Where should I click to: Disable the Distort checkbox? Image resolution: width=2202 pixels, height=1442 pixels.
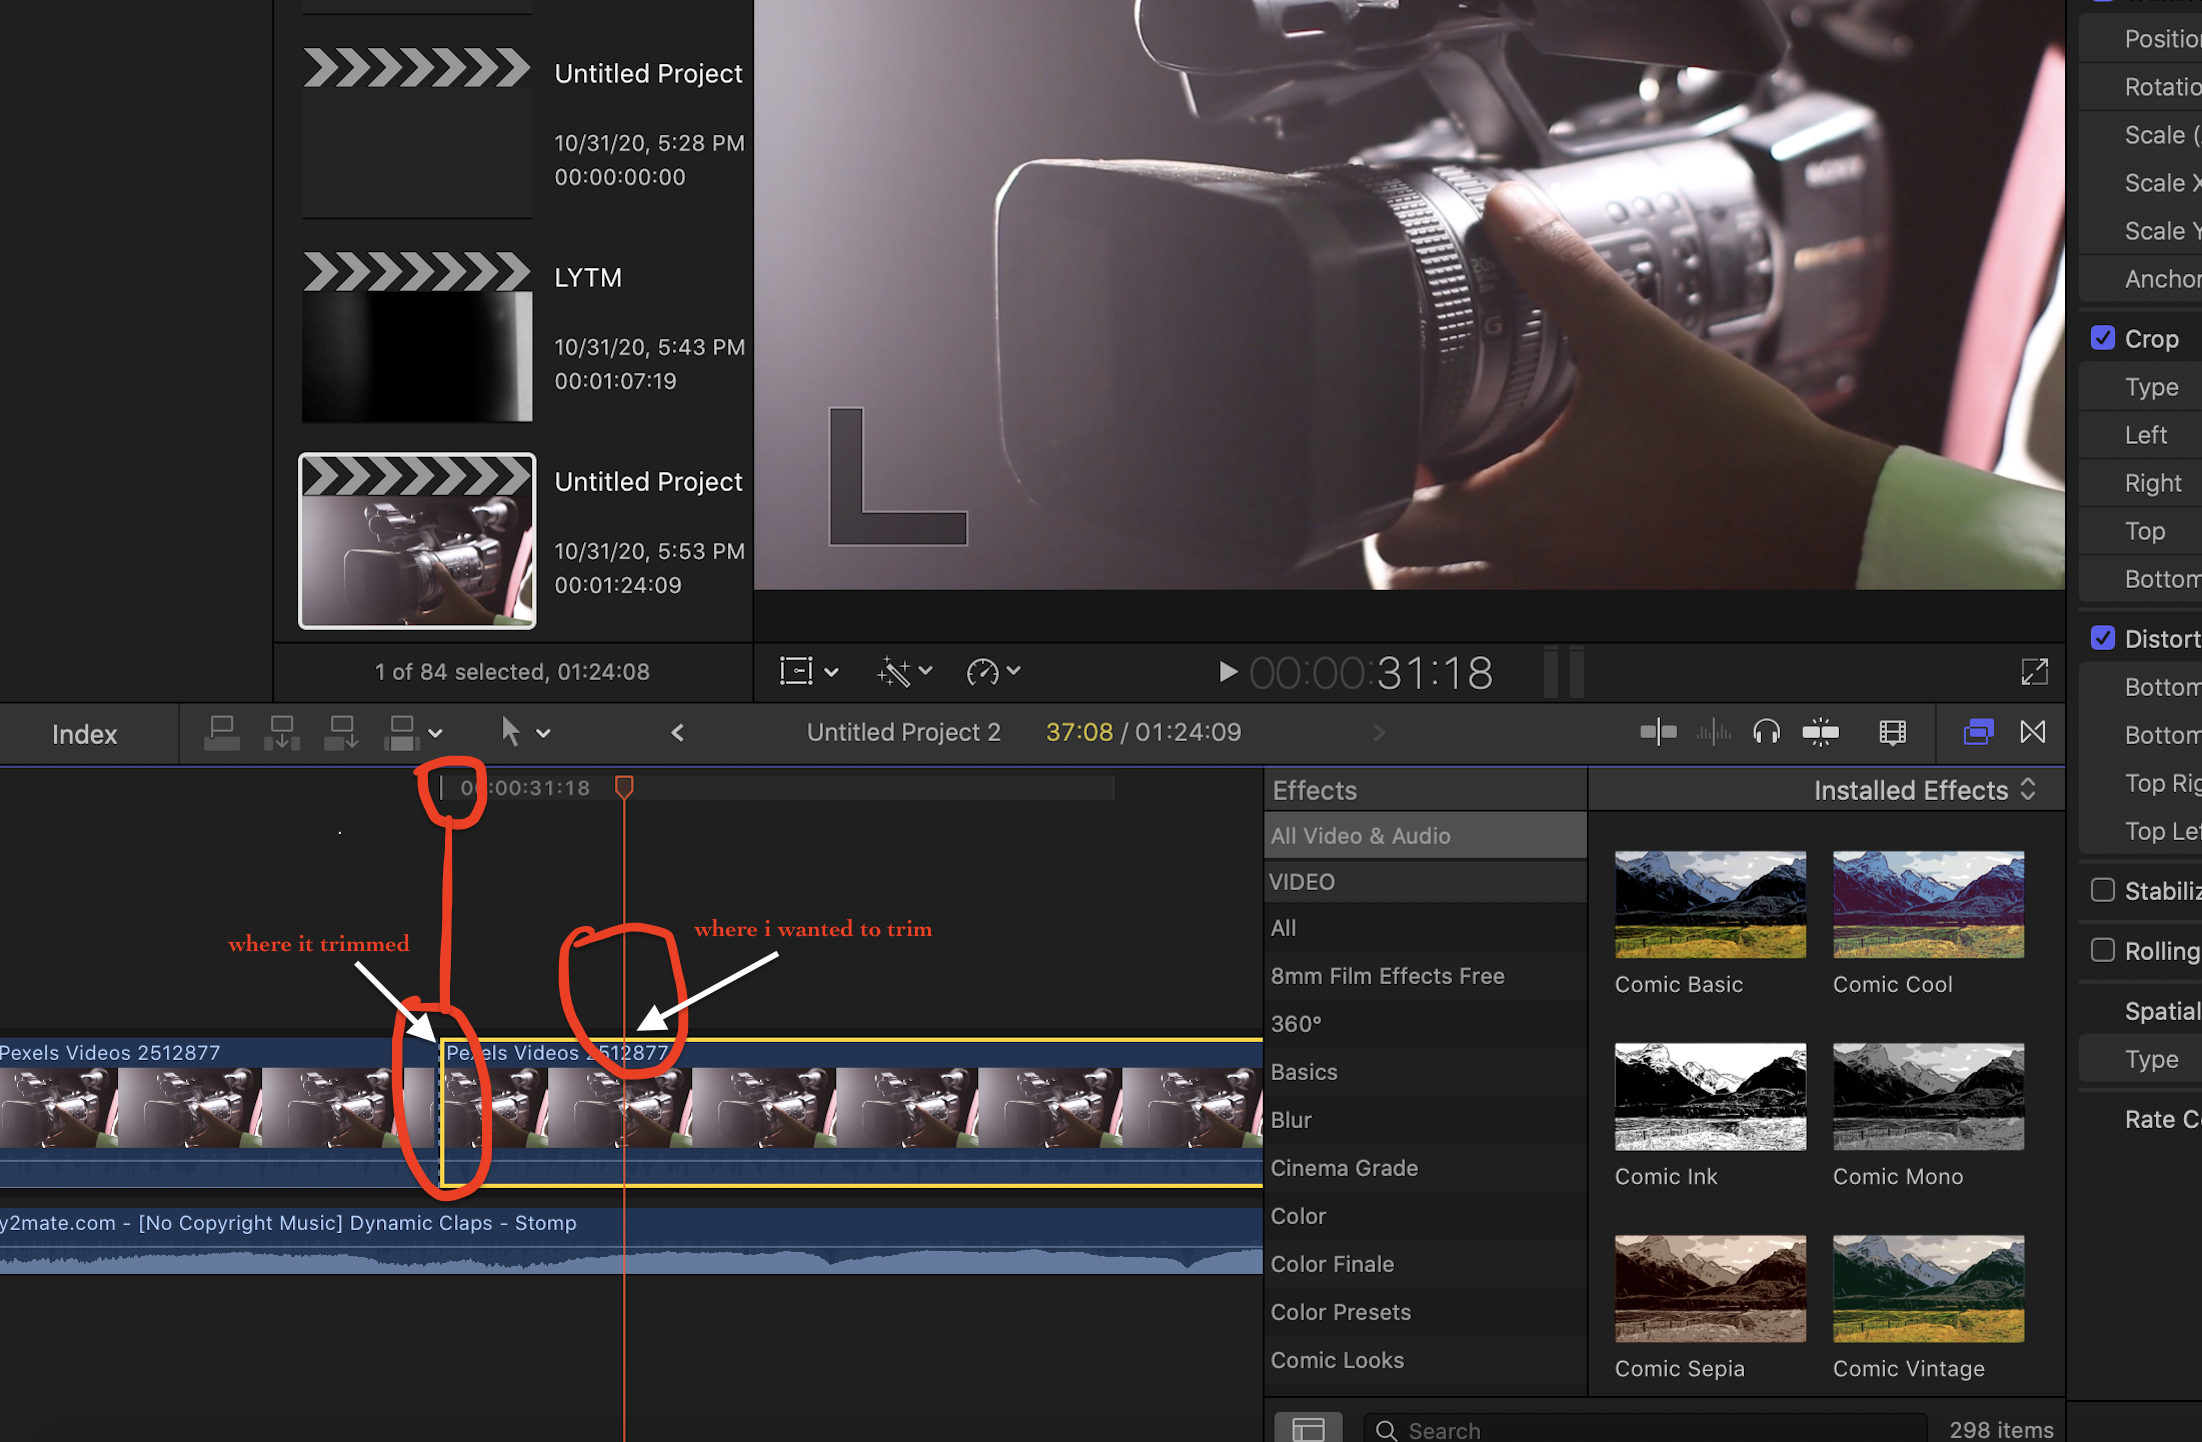[x=2103, y=638]
